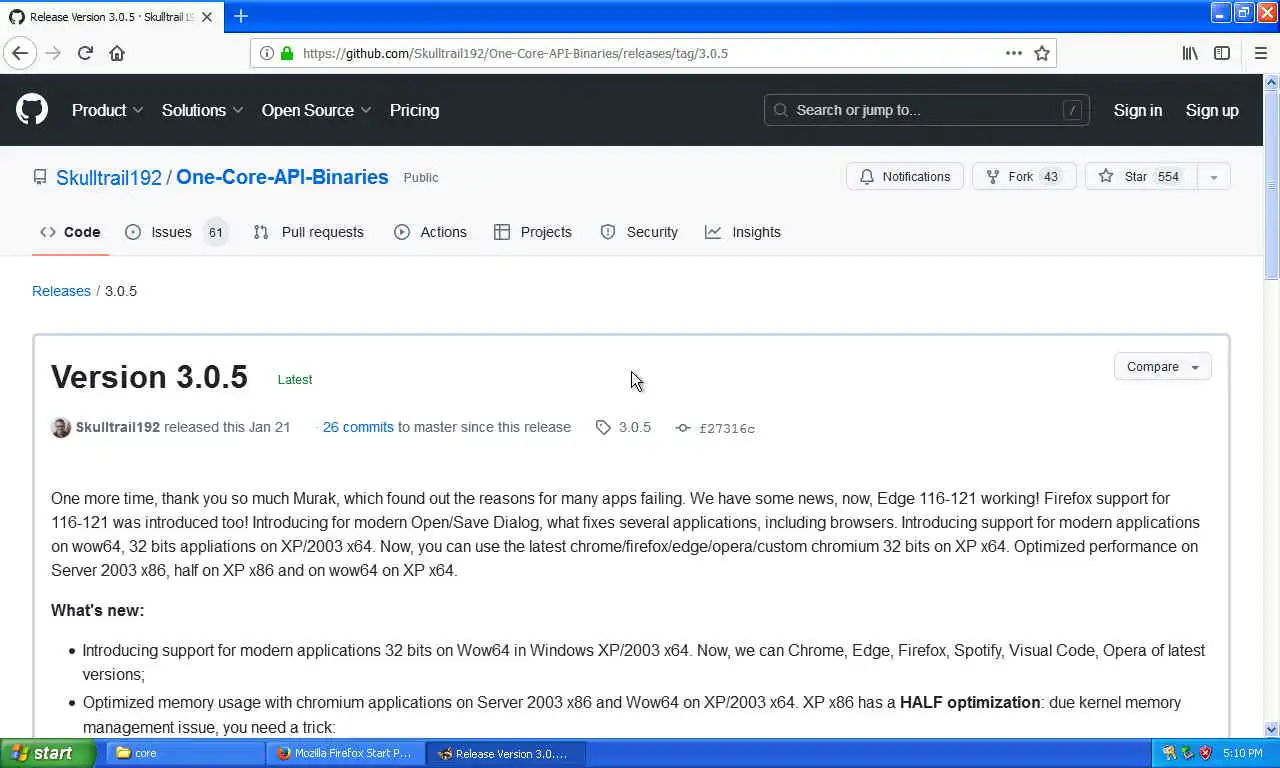Click the 3.0.5 tag link

623,427
